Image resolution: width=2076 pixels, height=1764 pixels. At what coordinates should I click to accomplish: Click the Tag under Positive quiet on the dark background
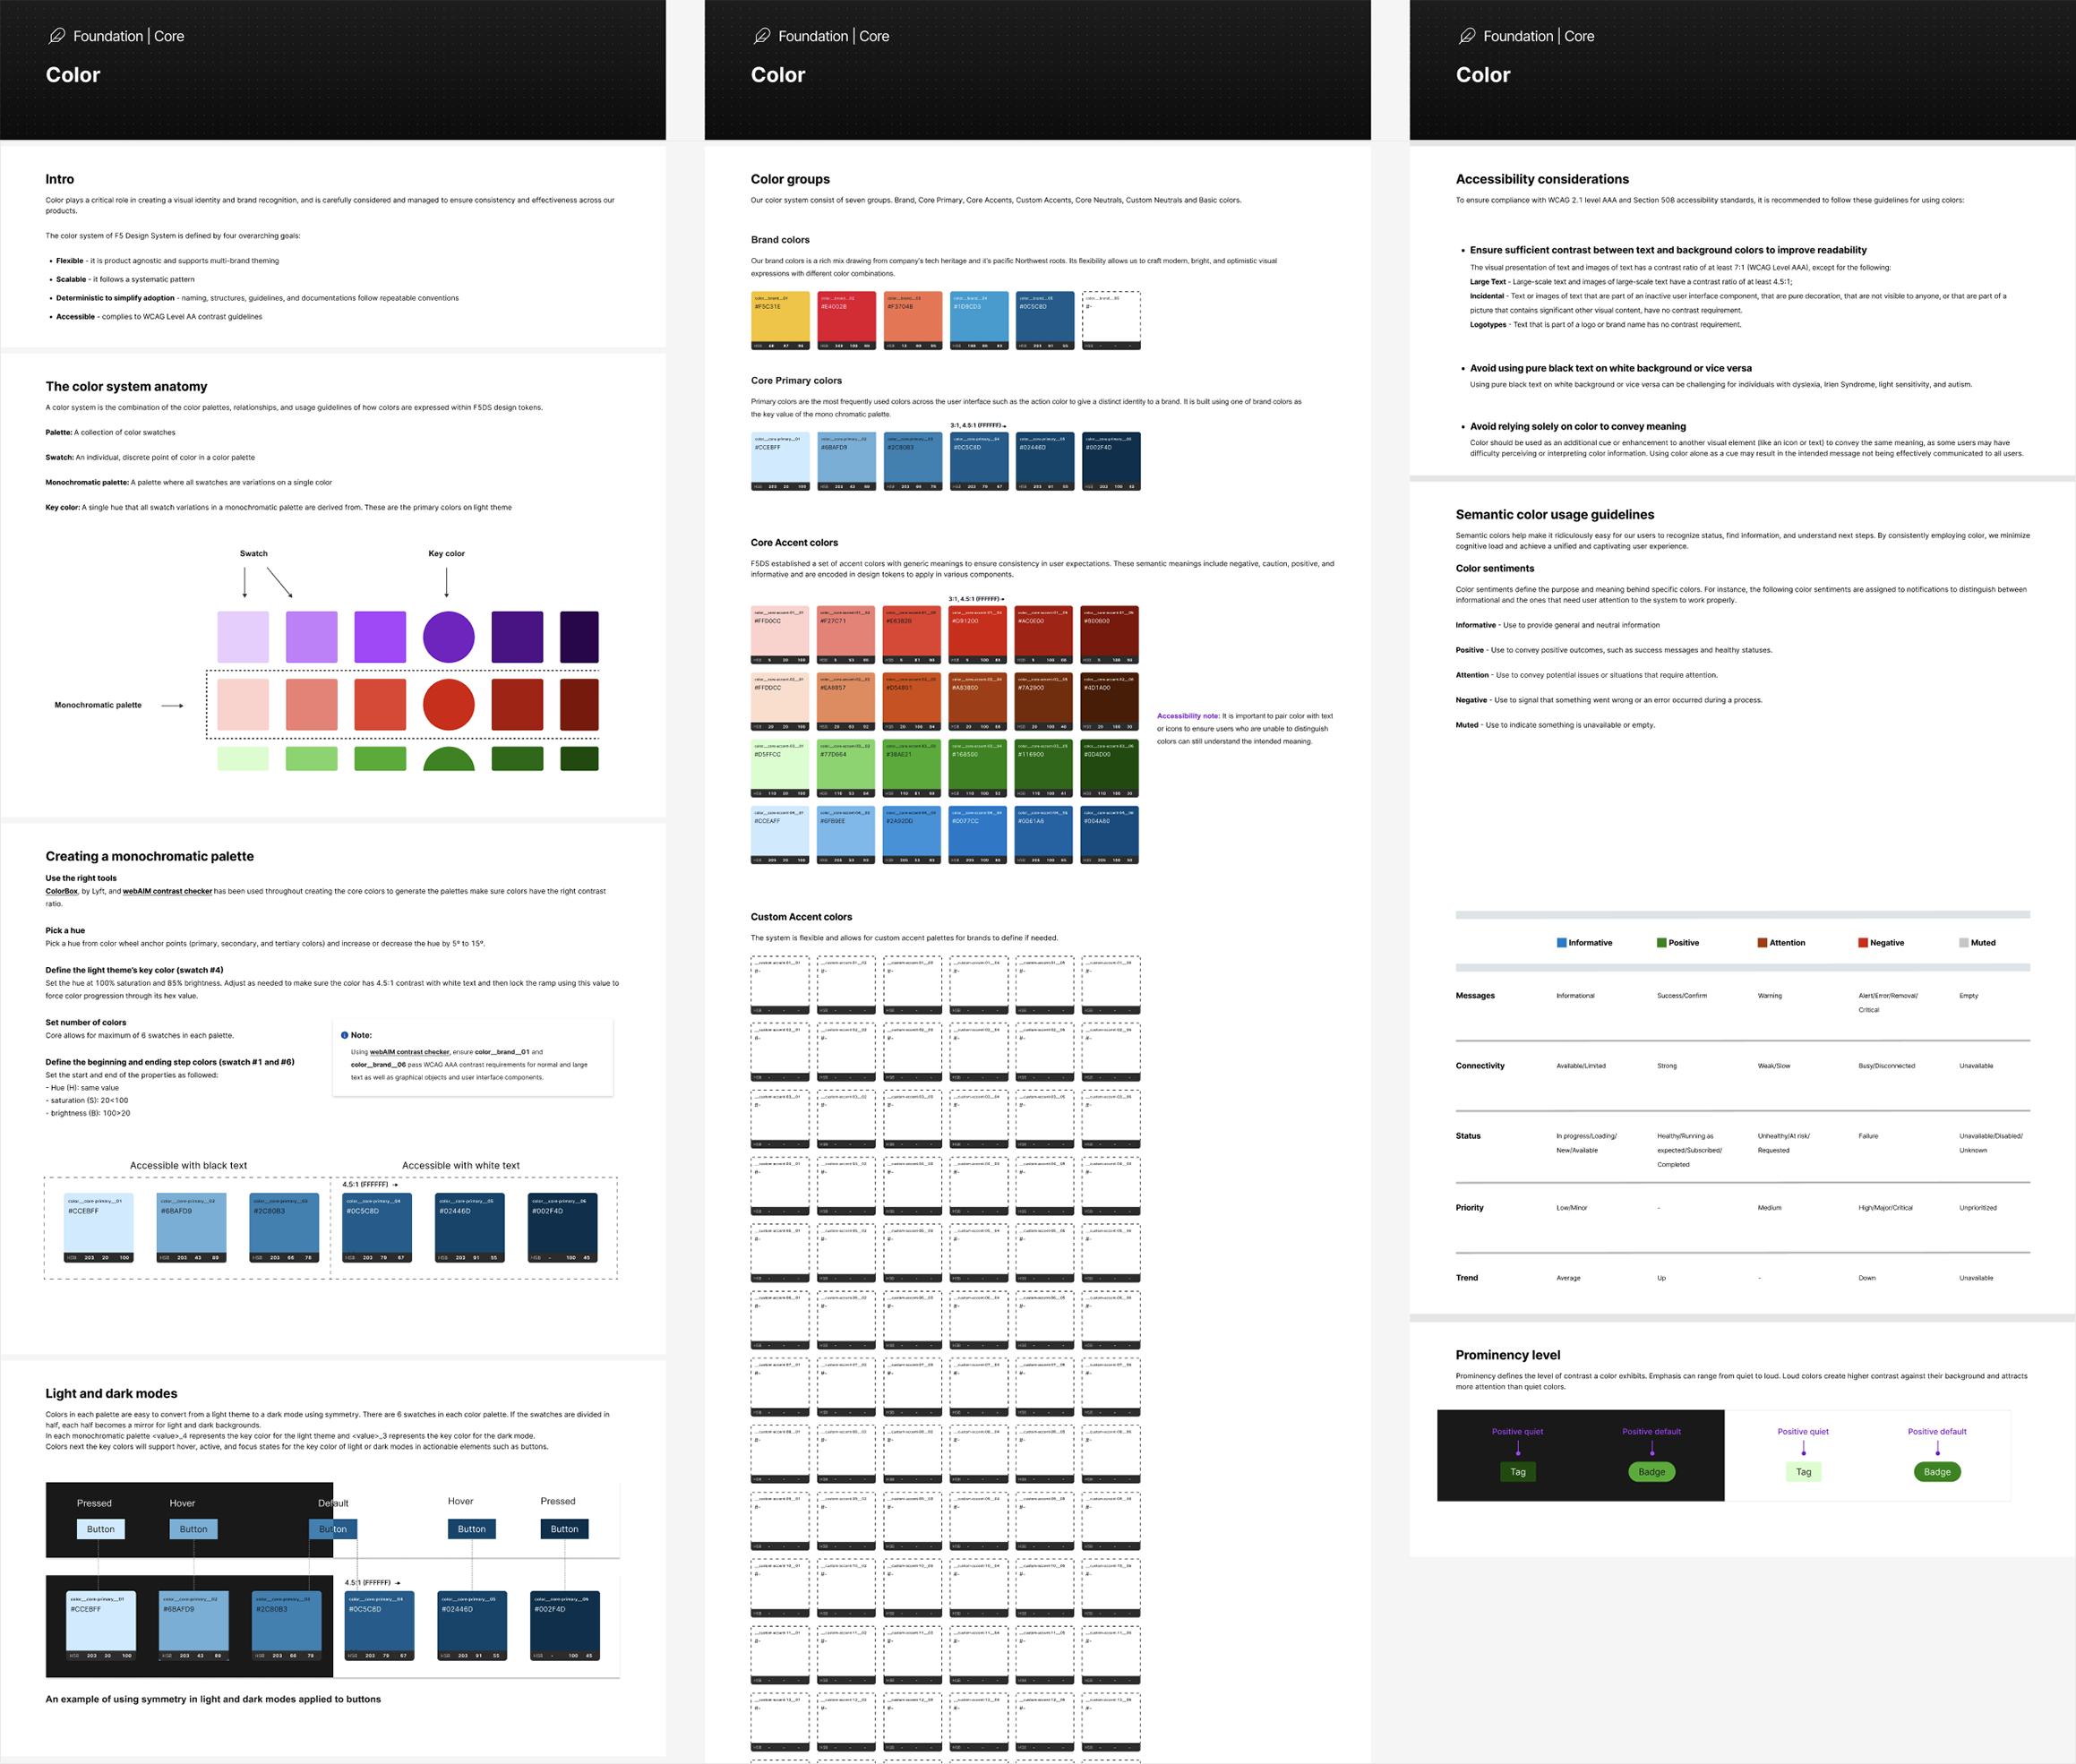[x=1518, y=1472]
